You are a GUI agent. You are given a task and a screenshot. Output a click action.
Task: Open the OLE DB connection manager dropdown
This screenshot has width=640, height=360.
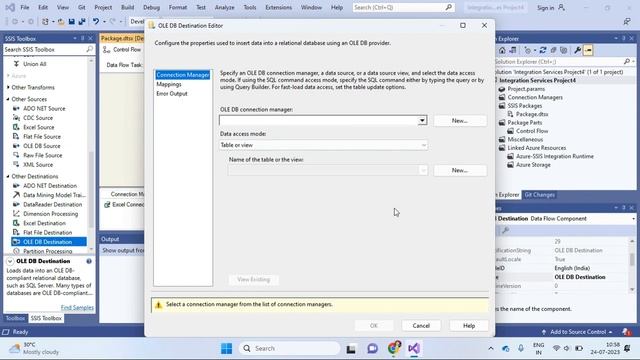coord(422,120)
